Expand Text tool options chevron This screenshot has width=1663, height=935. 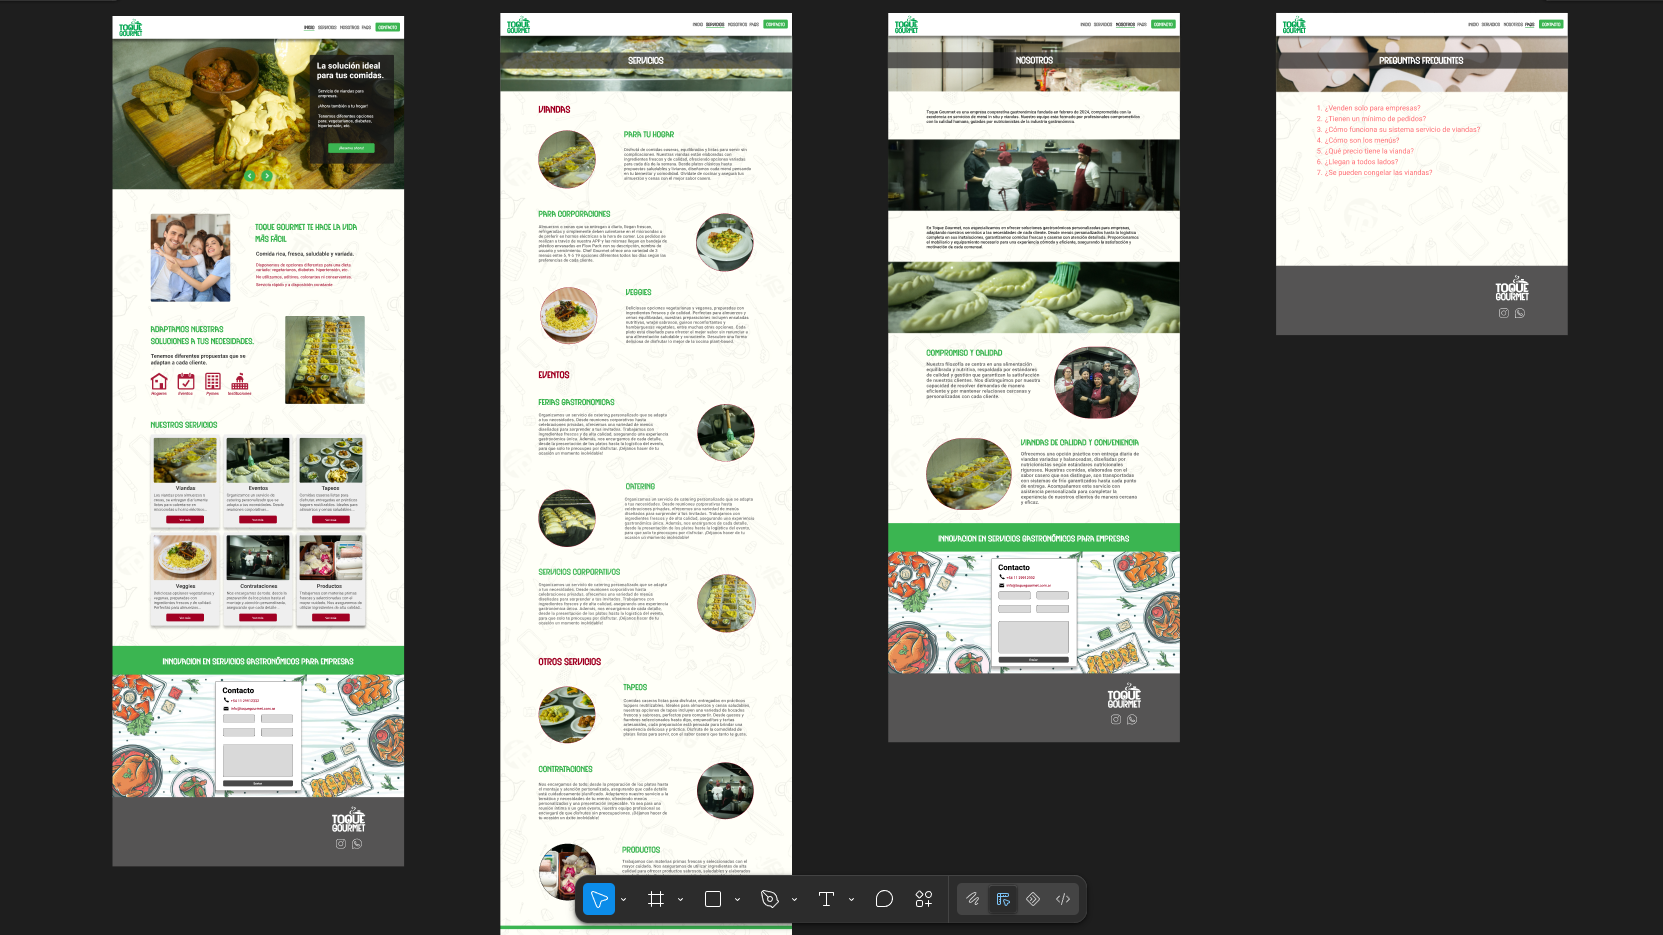pos(852,900)
